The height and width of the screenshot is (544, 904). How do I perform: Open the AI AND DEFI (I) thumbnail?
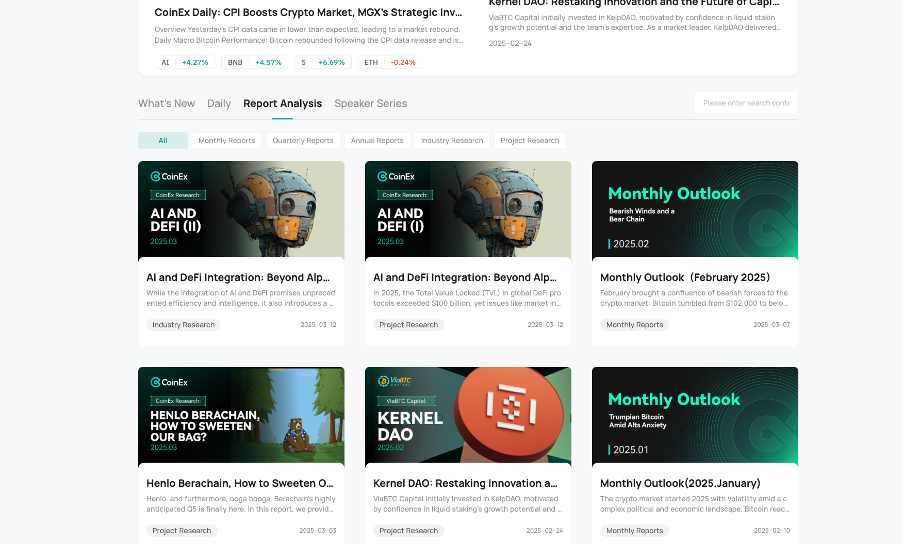pos(468,210)
